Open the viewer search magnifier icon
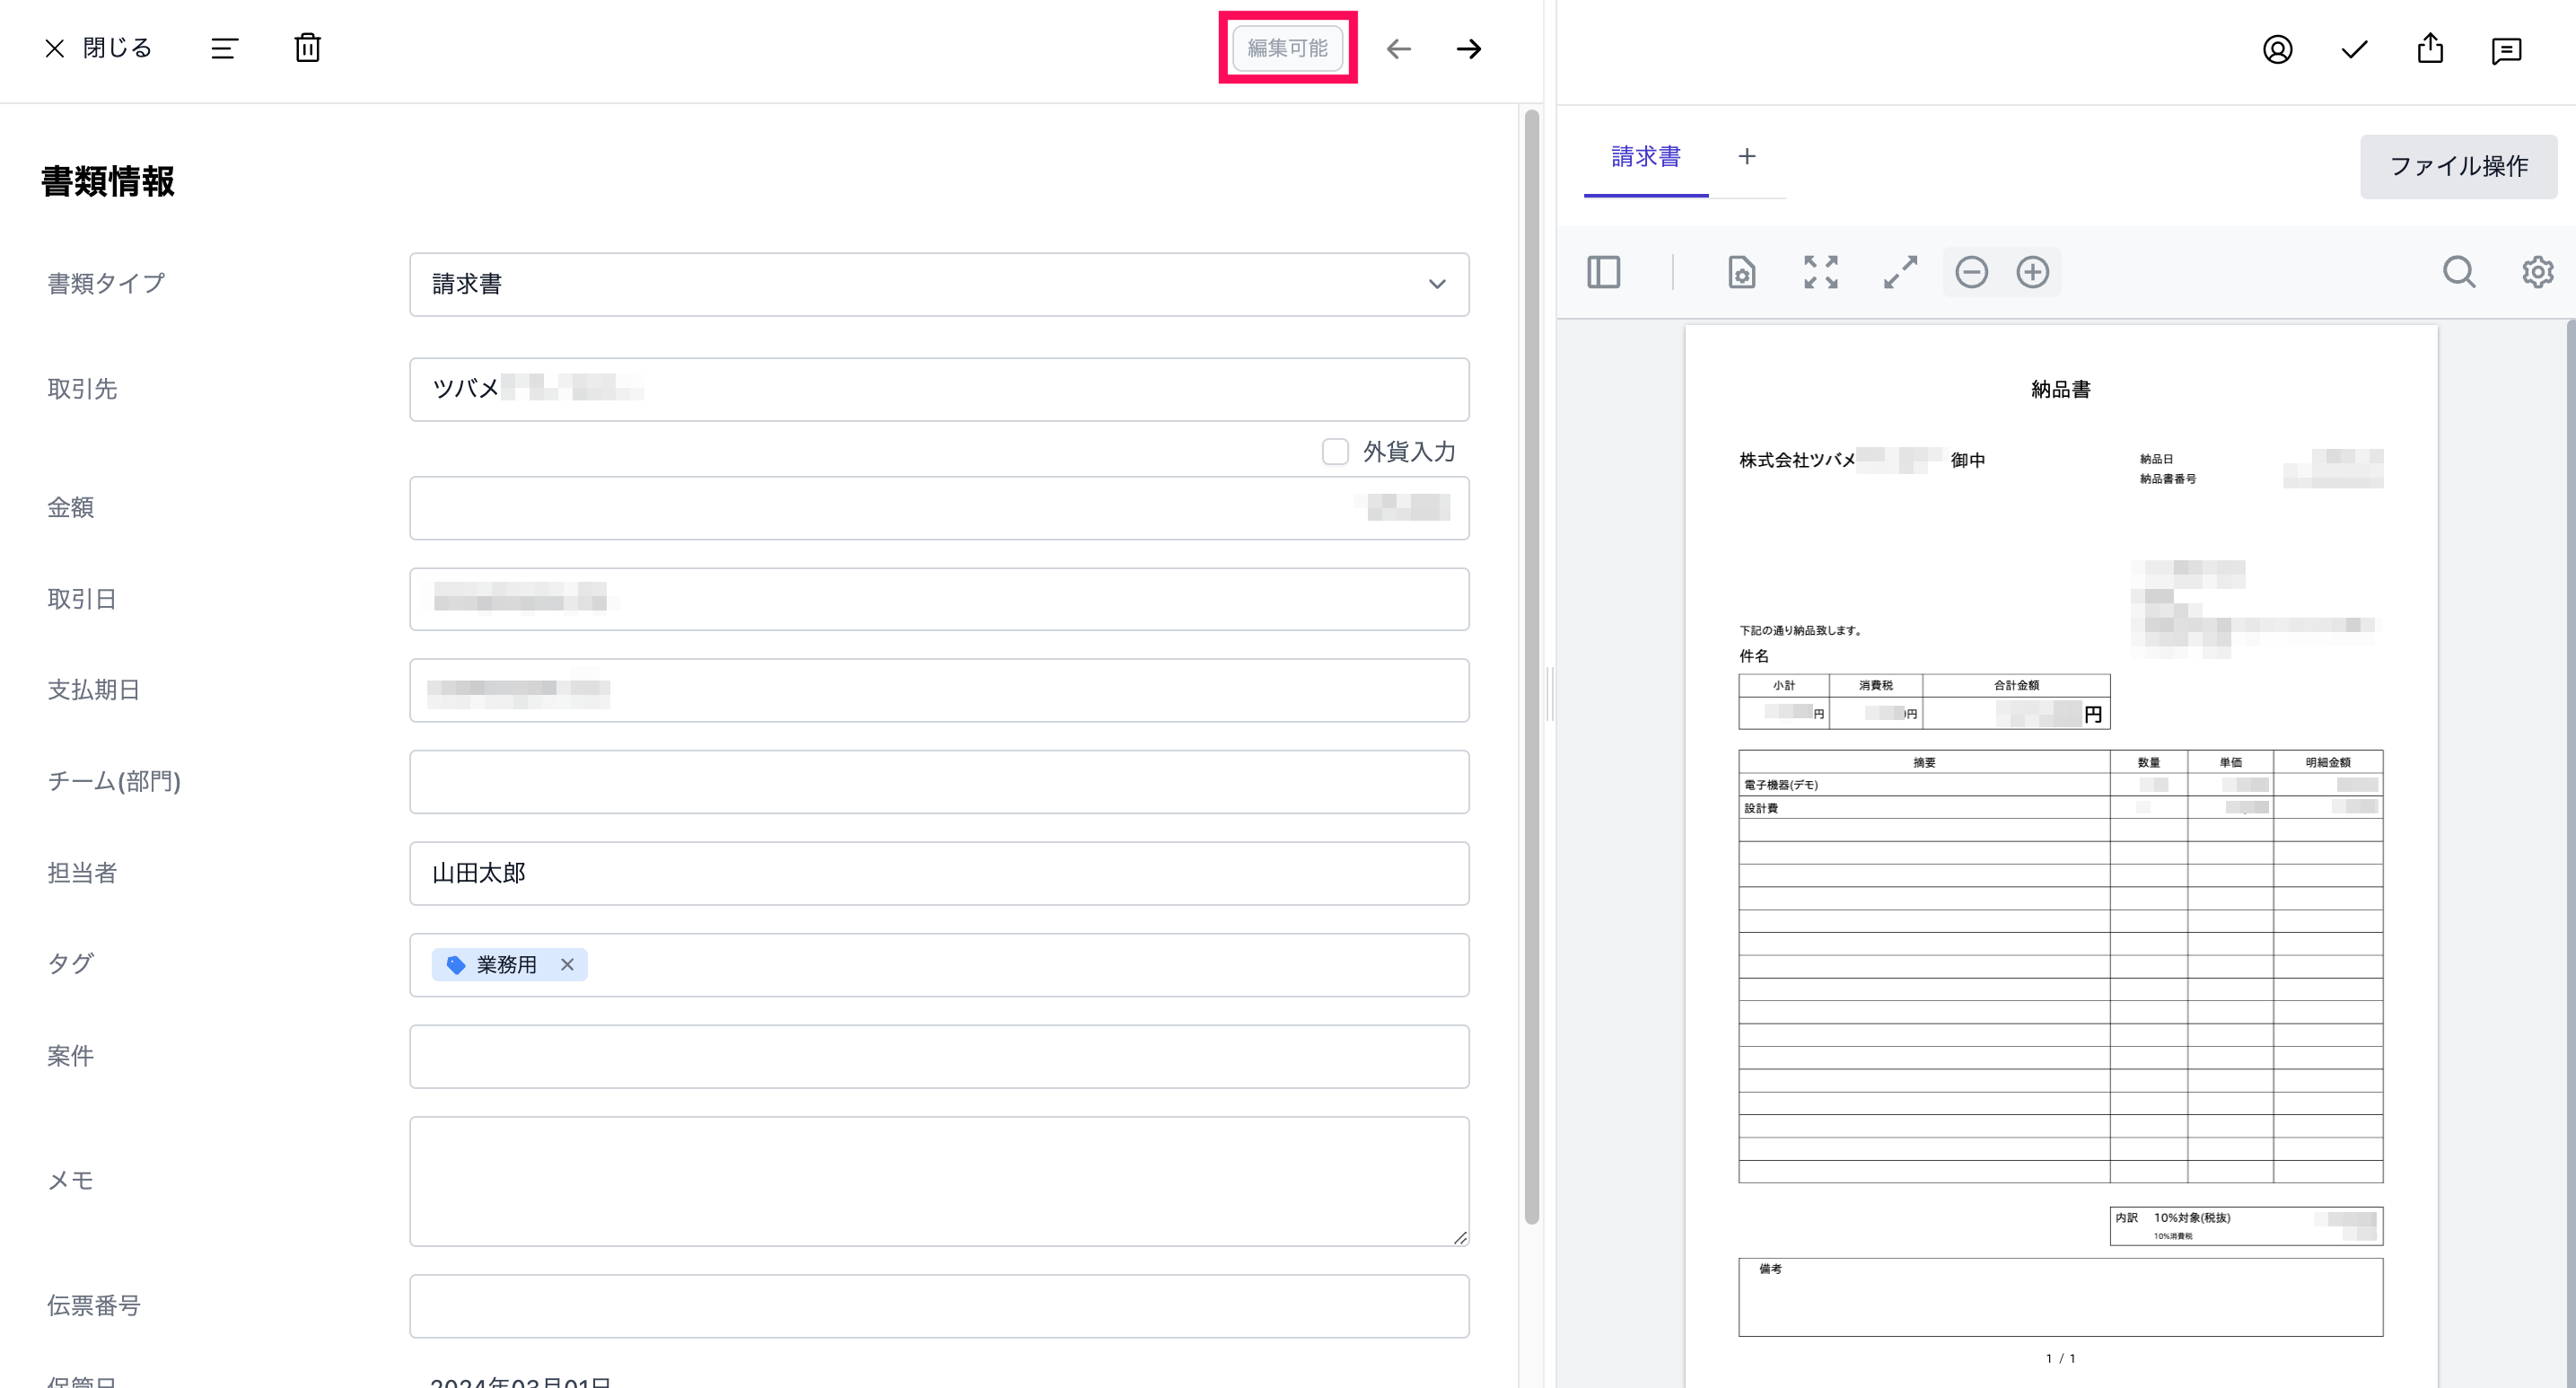The image size is (2576, 1388). coord(2458,272)
